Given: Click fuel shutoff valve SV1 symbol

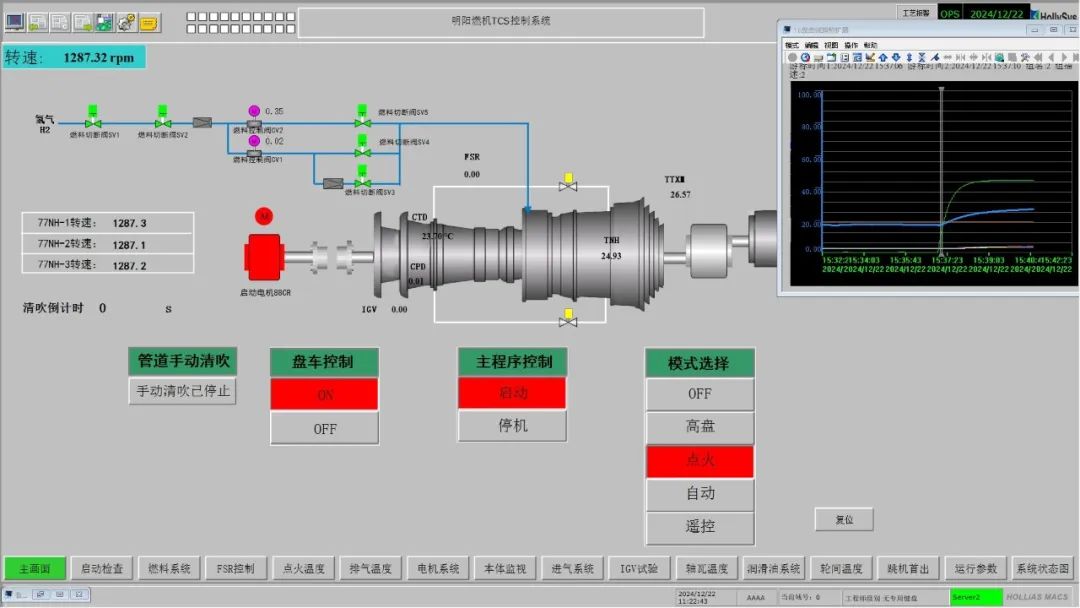Looking at the screenshot, I should (93, 122).
